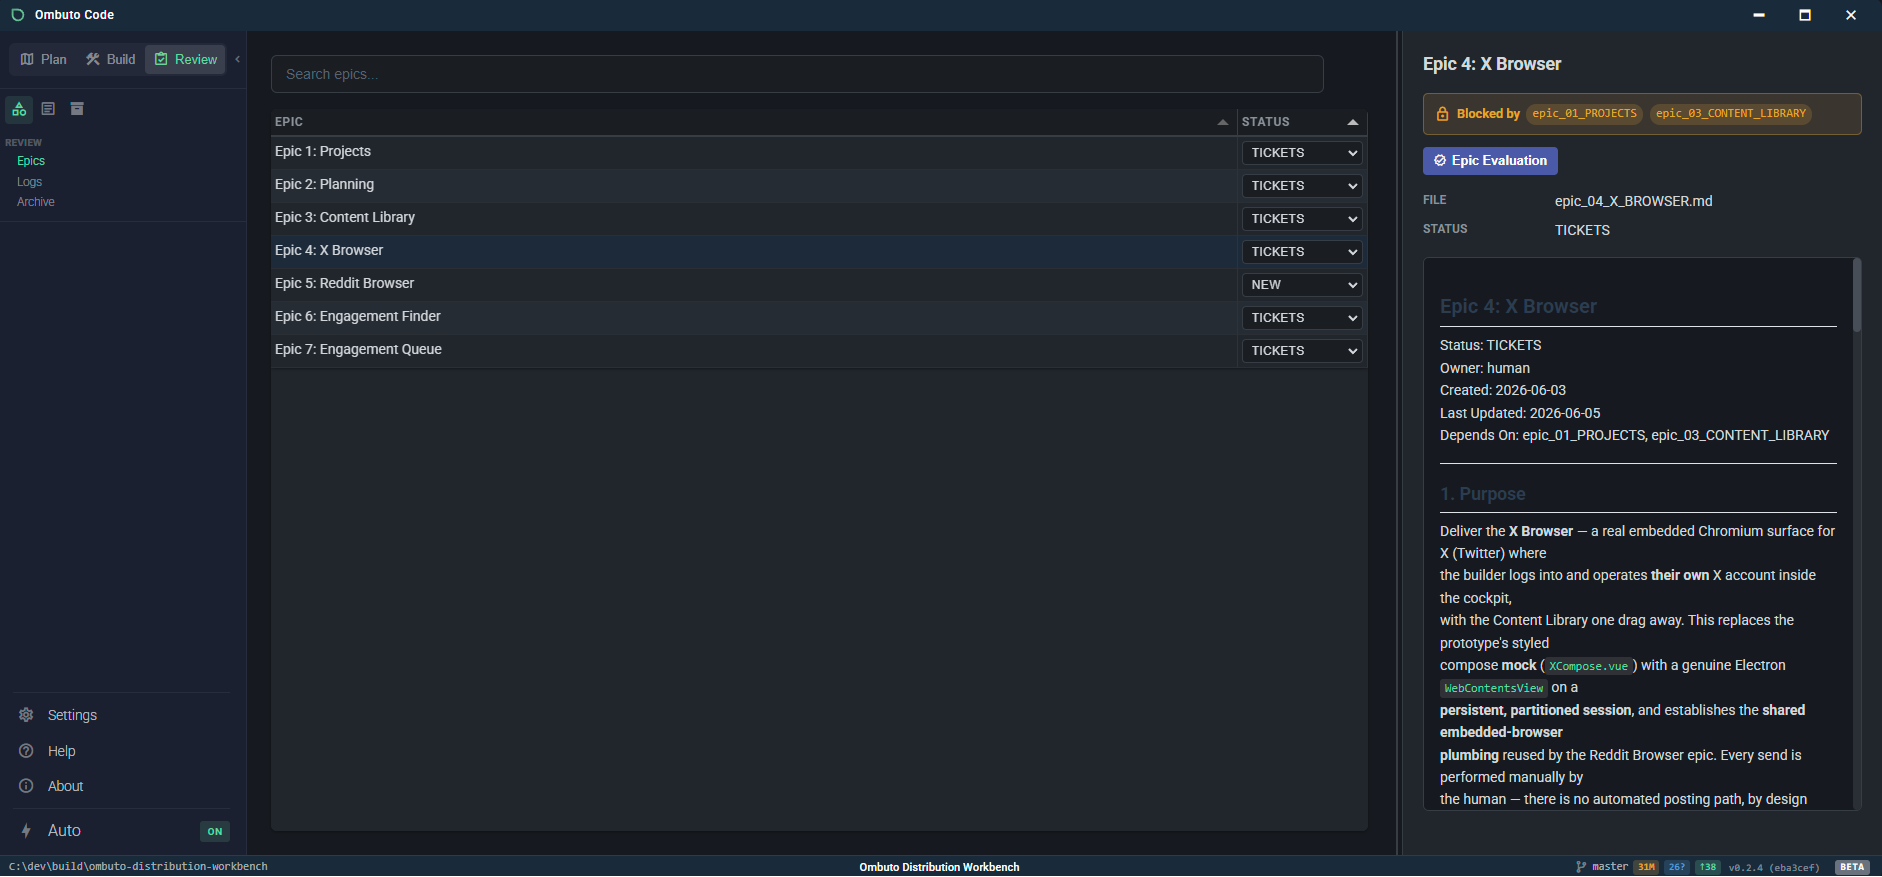Select the Epic 2: Planning row

[754, 185]
